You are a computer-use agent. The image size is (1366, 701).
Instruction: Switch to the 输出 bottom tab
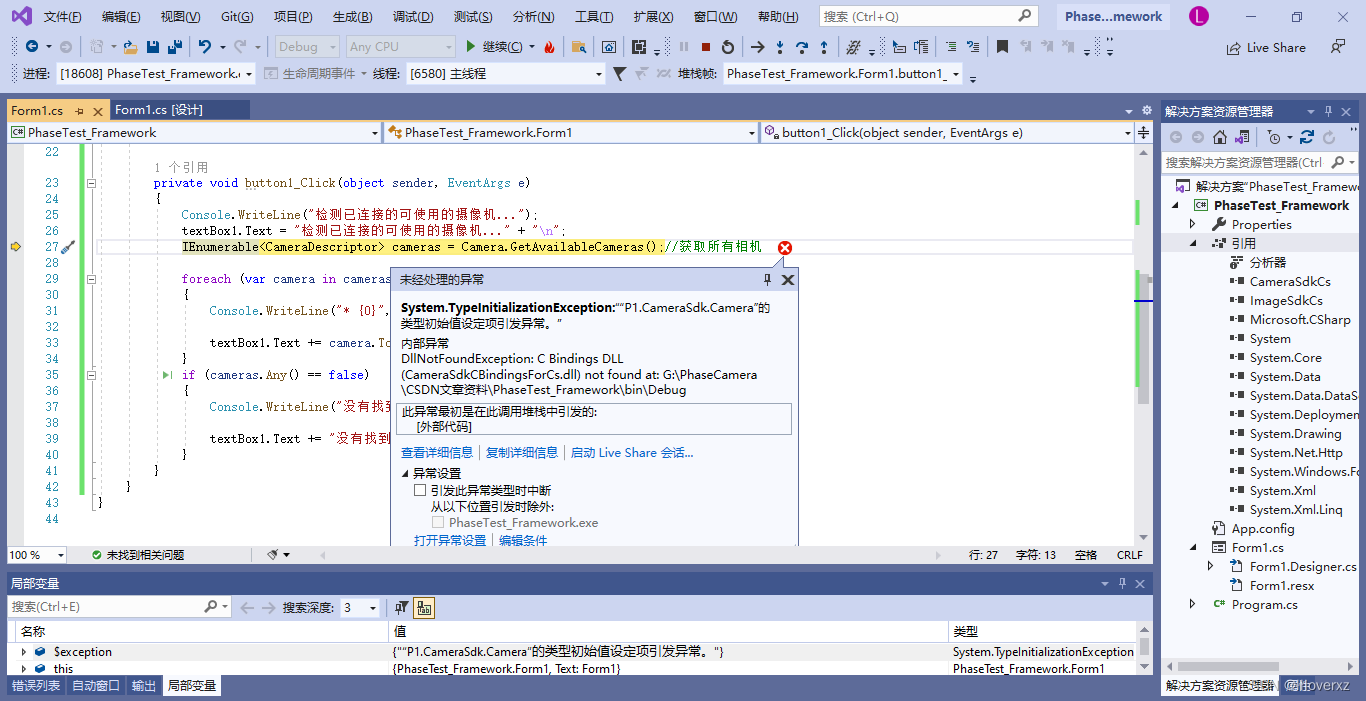144,685
